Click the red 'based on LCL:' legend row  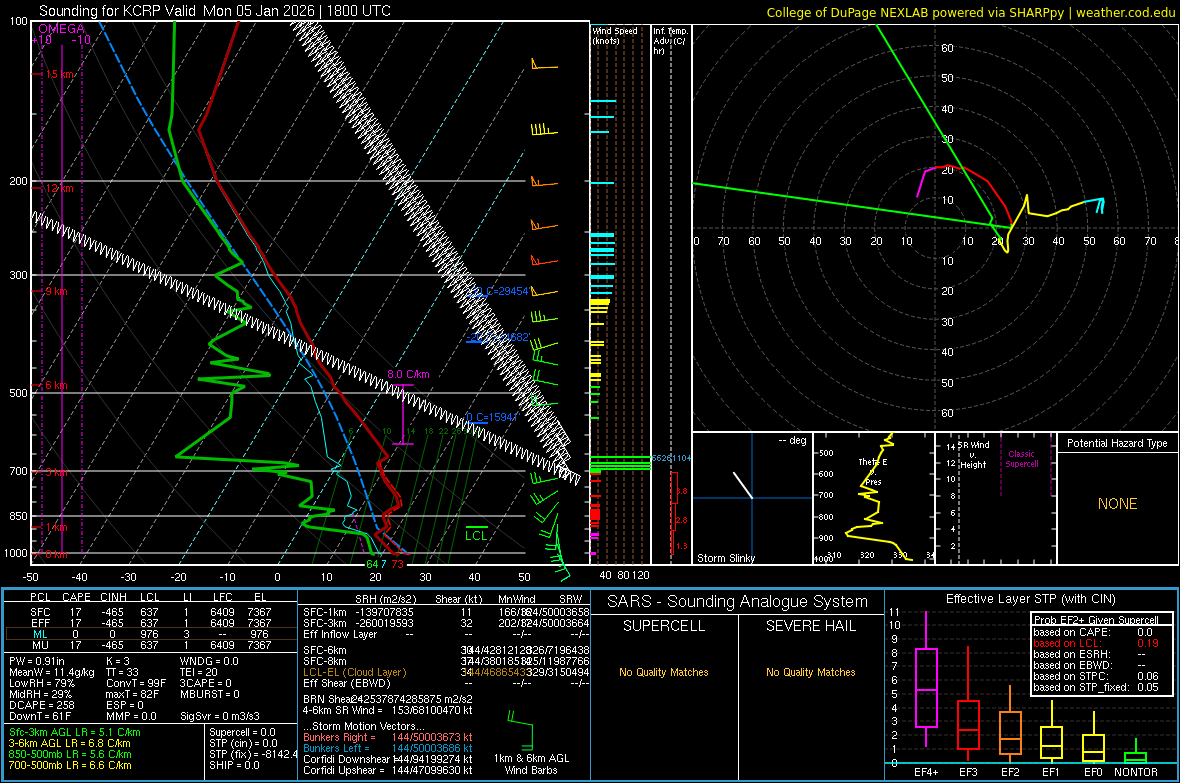1096,643
